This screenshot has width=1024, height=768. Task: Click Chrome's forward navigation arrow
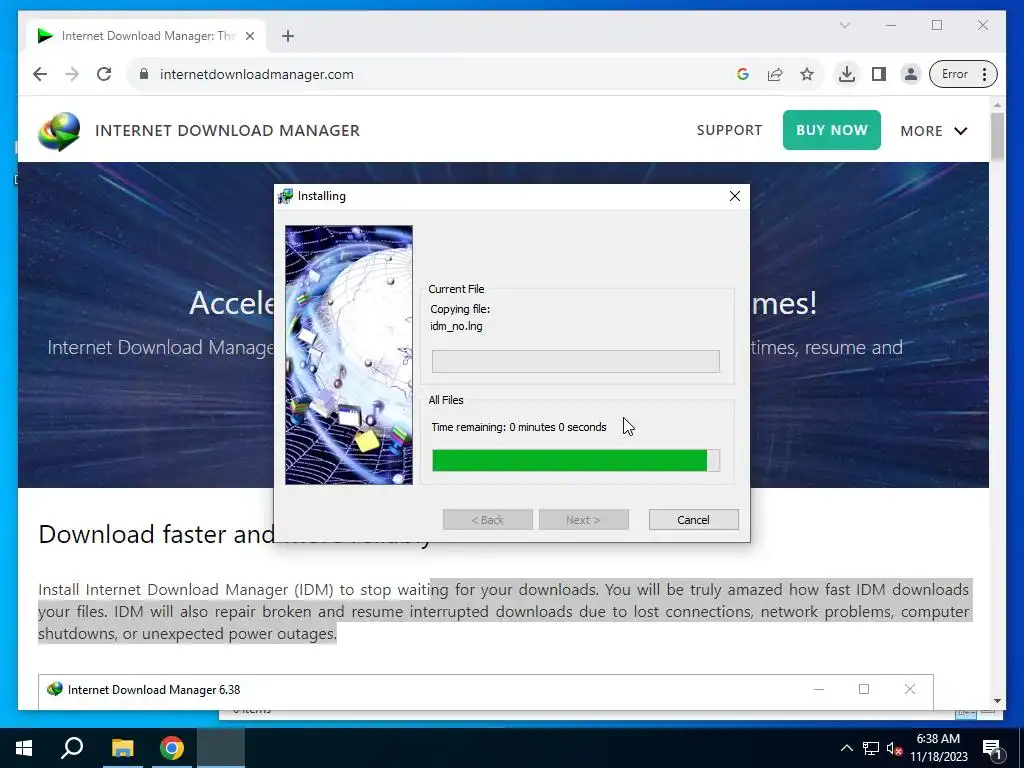click(x=72, y=74)
